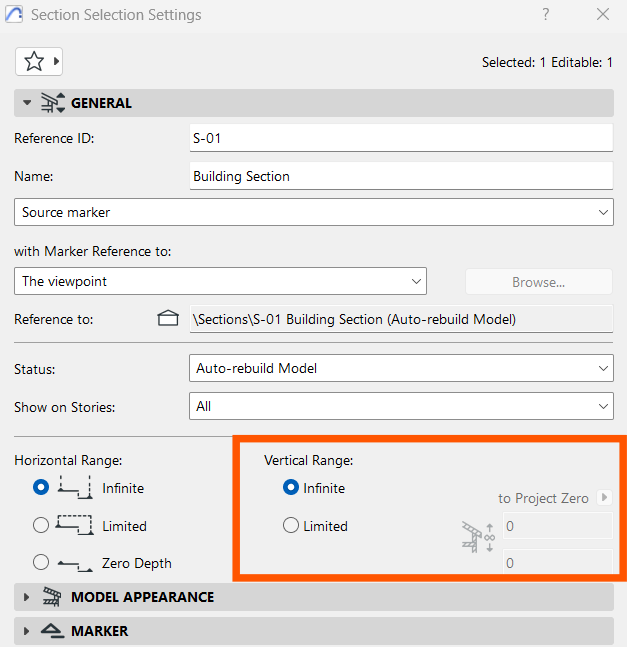Select Zero Depth horizontal range option
This screenshot has height=647, width=627.
pyautogui.click(x=41, y=562)
